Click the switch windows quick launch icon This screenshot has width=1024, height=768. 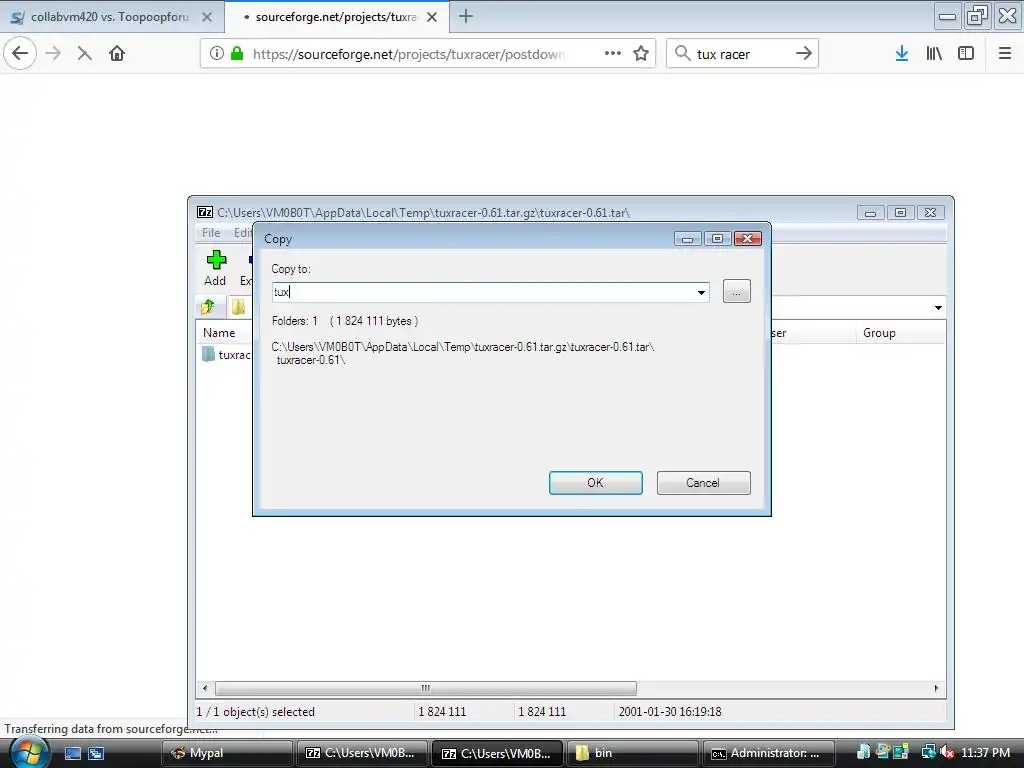click(96, 754)
